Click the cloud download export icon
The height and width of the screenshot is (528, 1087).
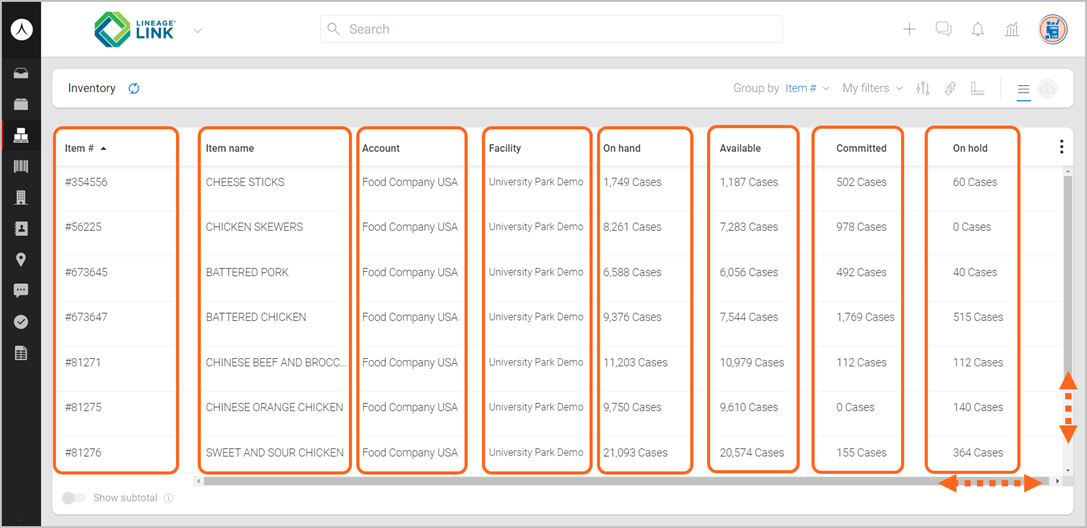[x=1048, y=89]
